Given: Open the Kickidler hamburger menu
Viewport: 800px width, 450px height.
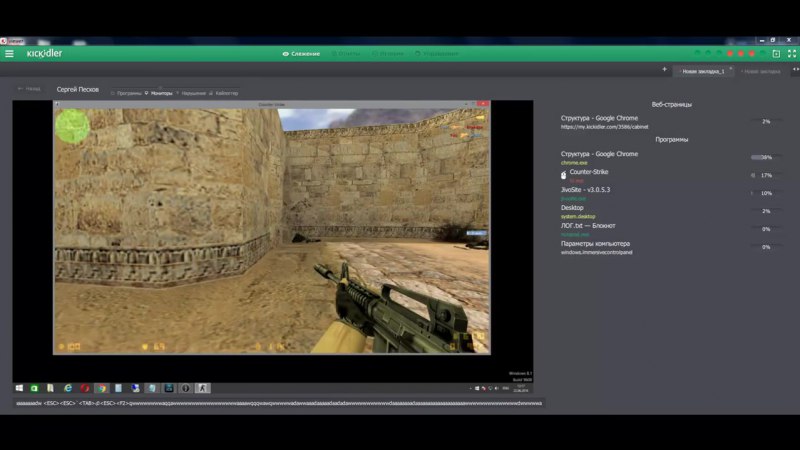Looking at the screenshot, I should [9, 53].
